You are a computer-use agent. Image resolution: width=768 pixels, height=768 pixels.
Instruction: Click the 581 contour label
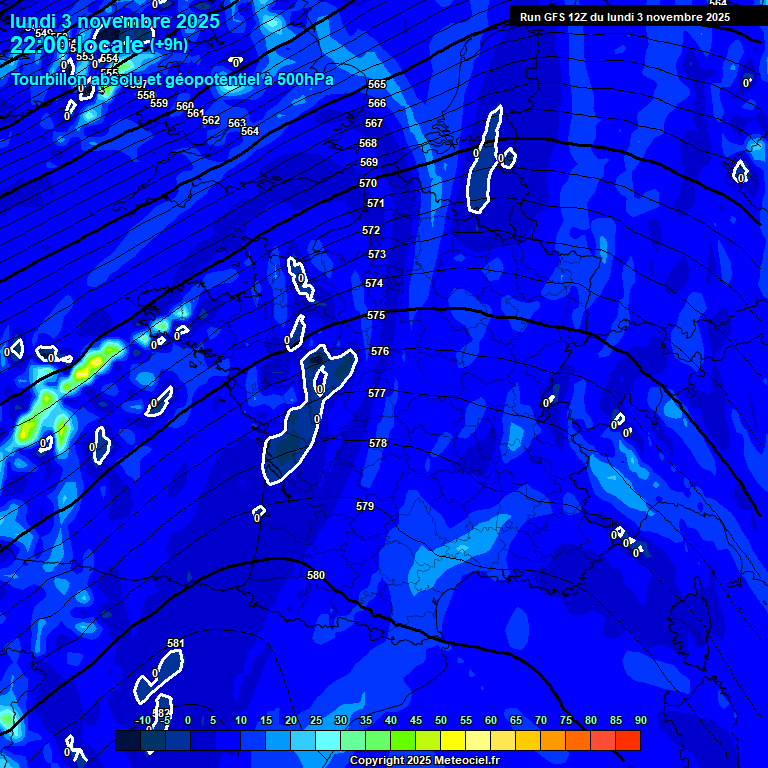[176, 643]
